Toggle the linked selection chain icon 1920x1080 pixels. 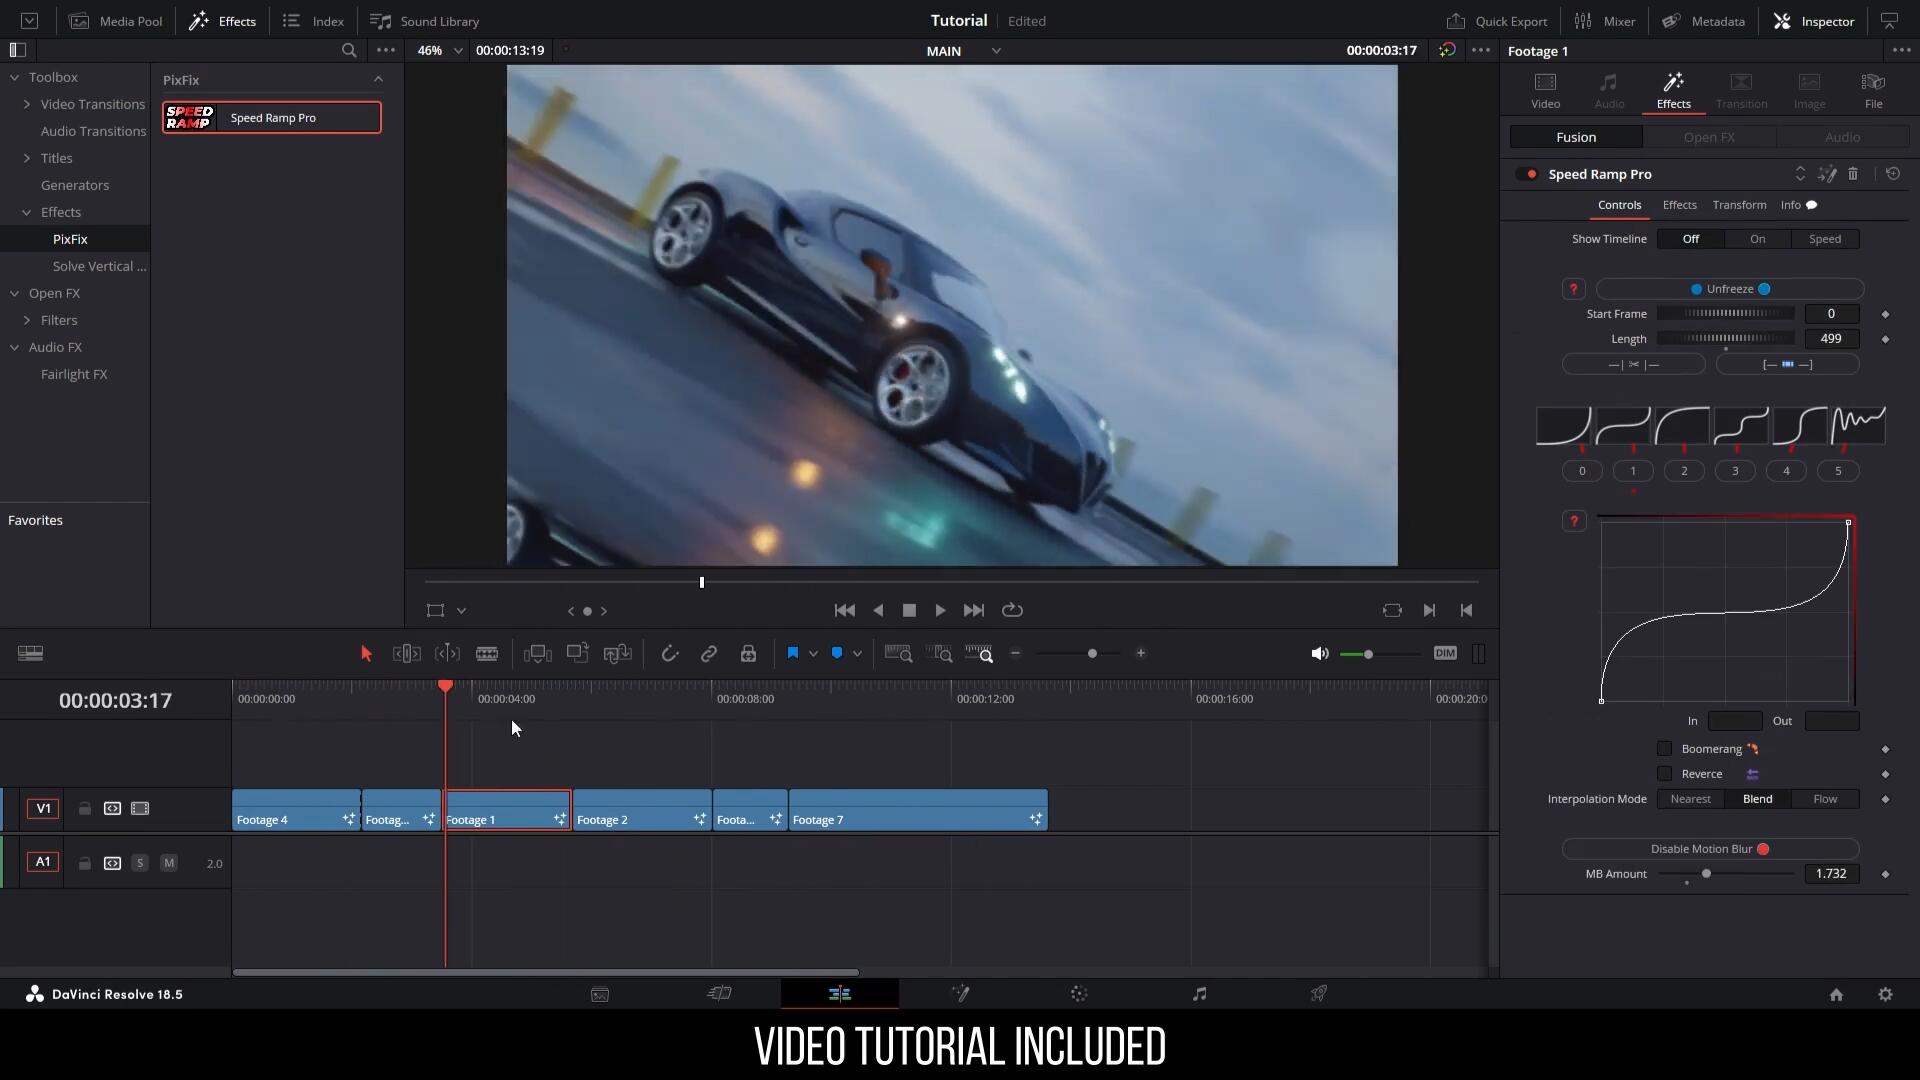(x=708, y=654)
